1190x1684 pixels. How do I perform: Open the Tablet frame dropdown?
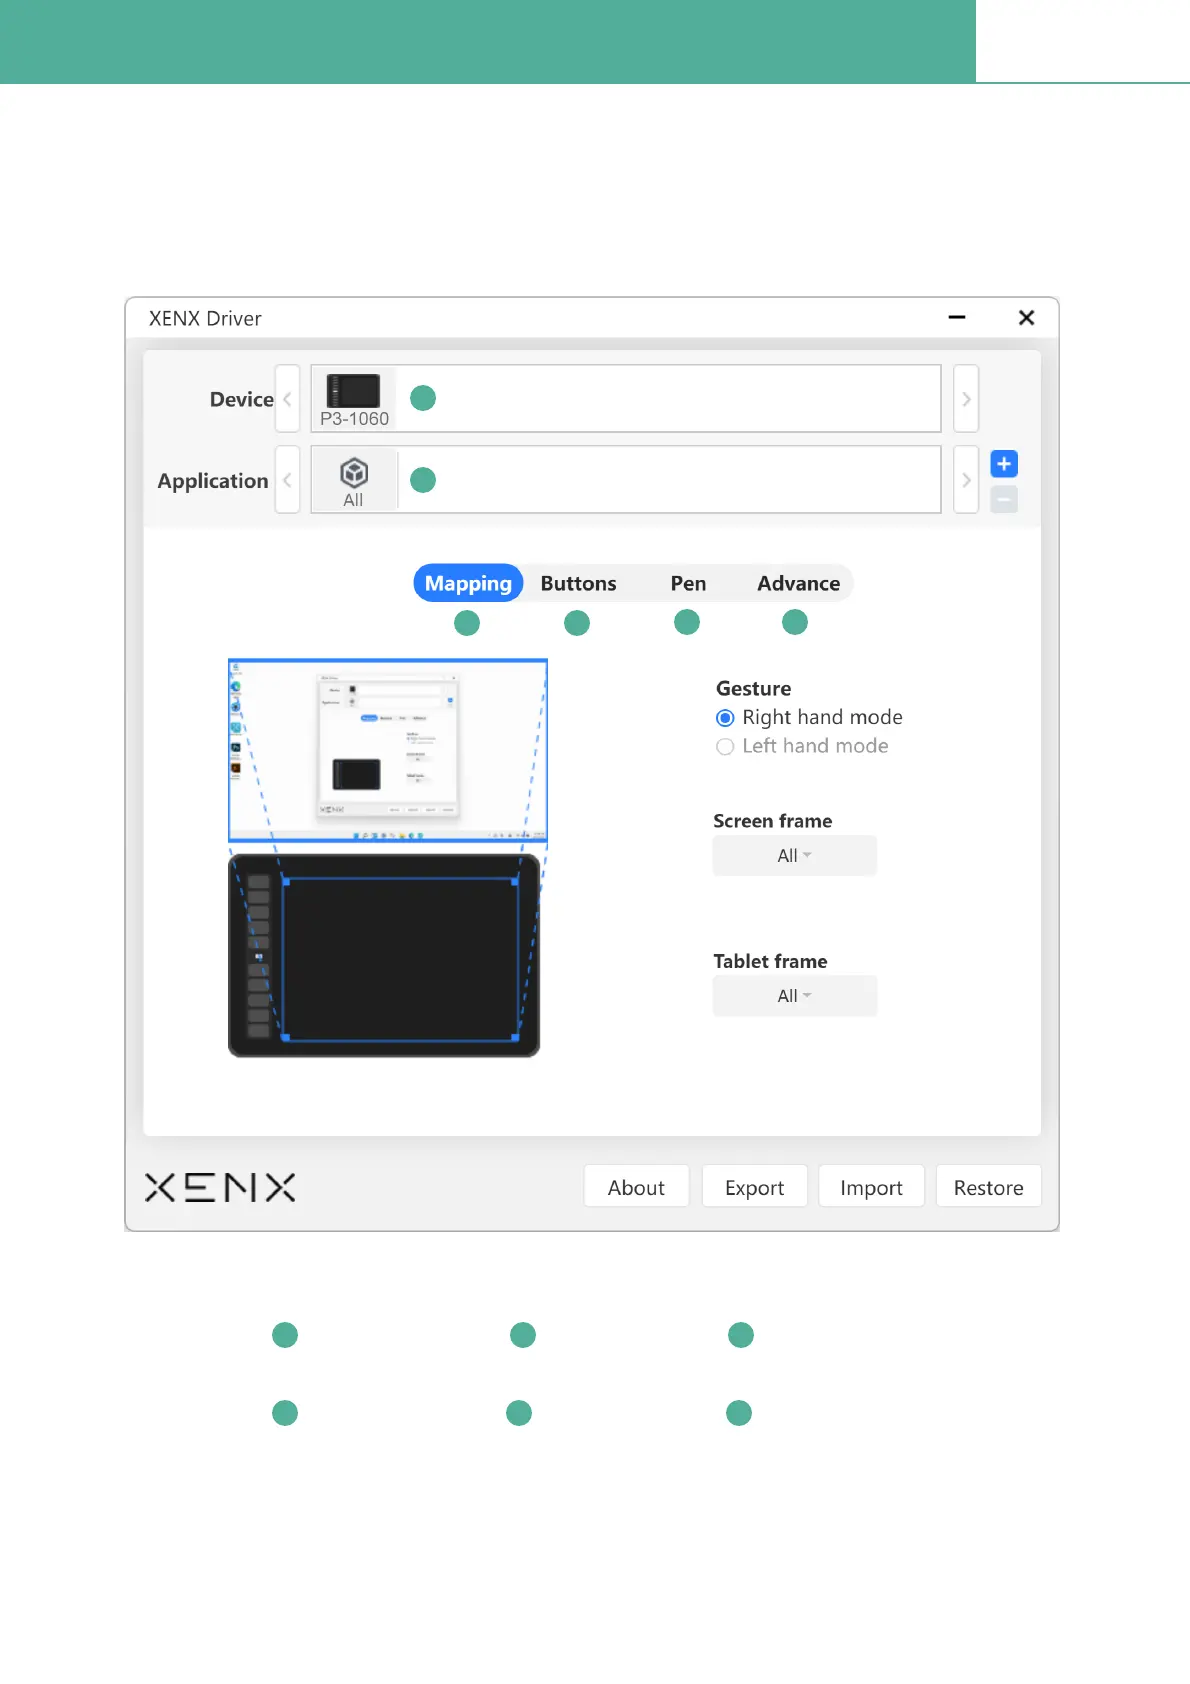click(x=795, y=996)
